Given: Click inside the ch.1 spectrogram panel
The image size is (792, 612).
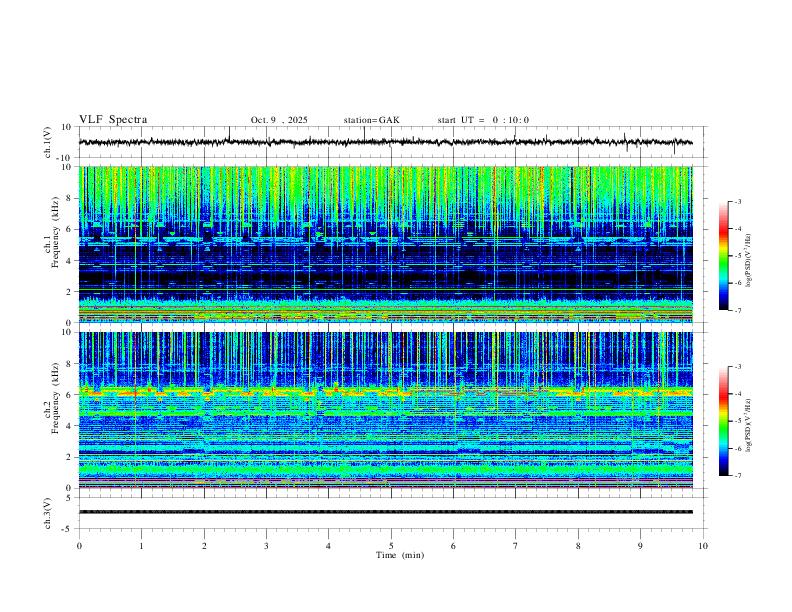Looking at the screenshot, I should click(385, 244).
